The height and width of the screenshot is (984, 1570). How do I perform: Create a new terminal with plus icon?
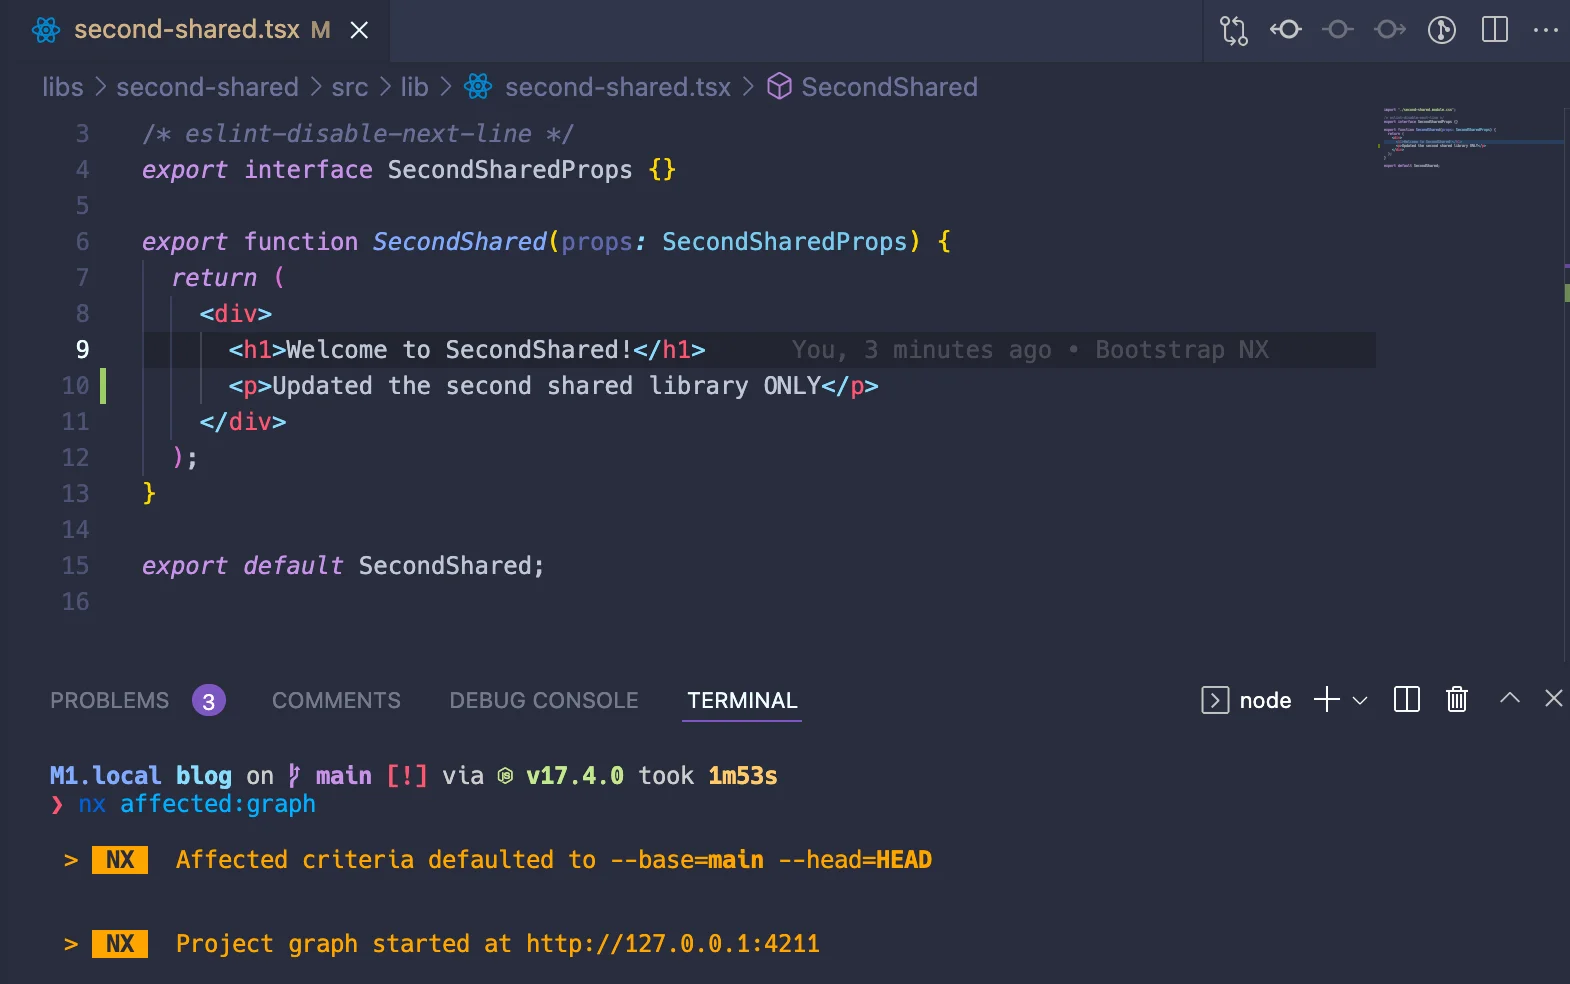click(1326, 699)
